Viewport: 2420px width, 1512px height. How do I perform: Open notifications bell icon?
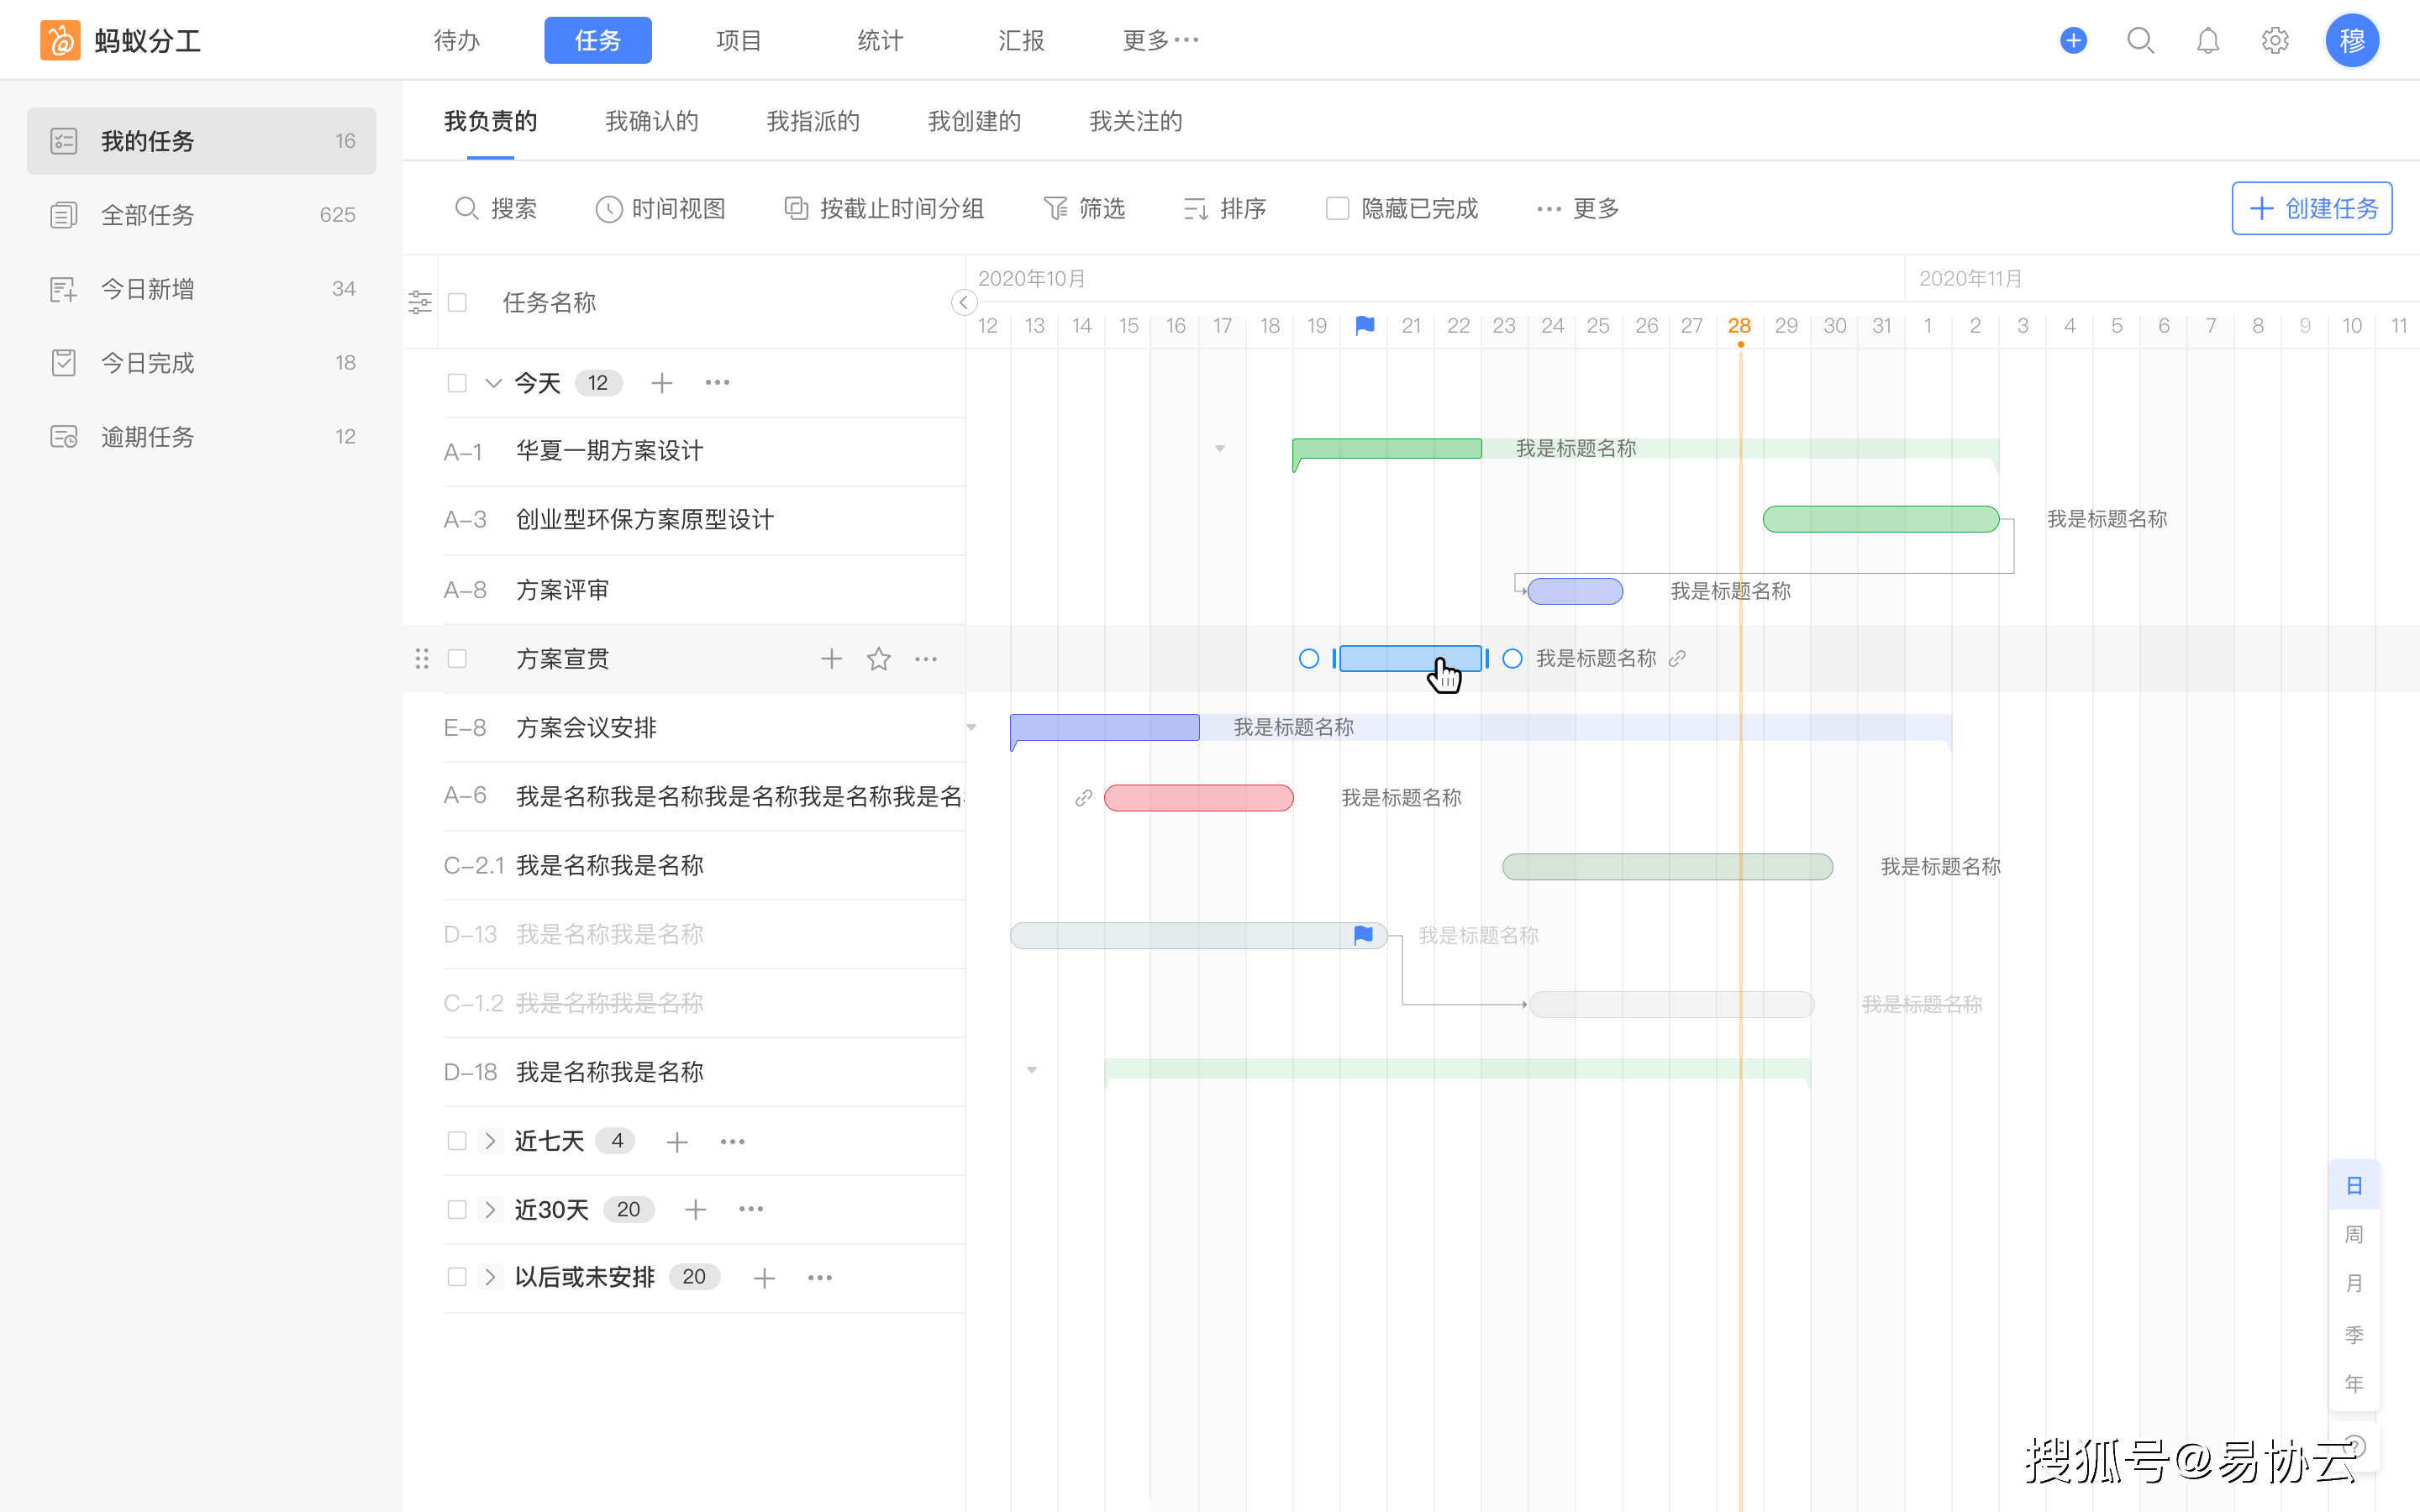[x=2208, y=40]
